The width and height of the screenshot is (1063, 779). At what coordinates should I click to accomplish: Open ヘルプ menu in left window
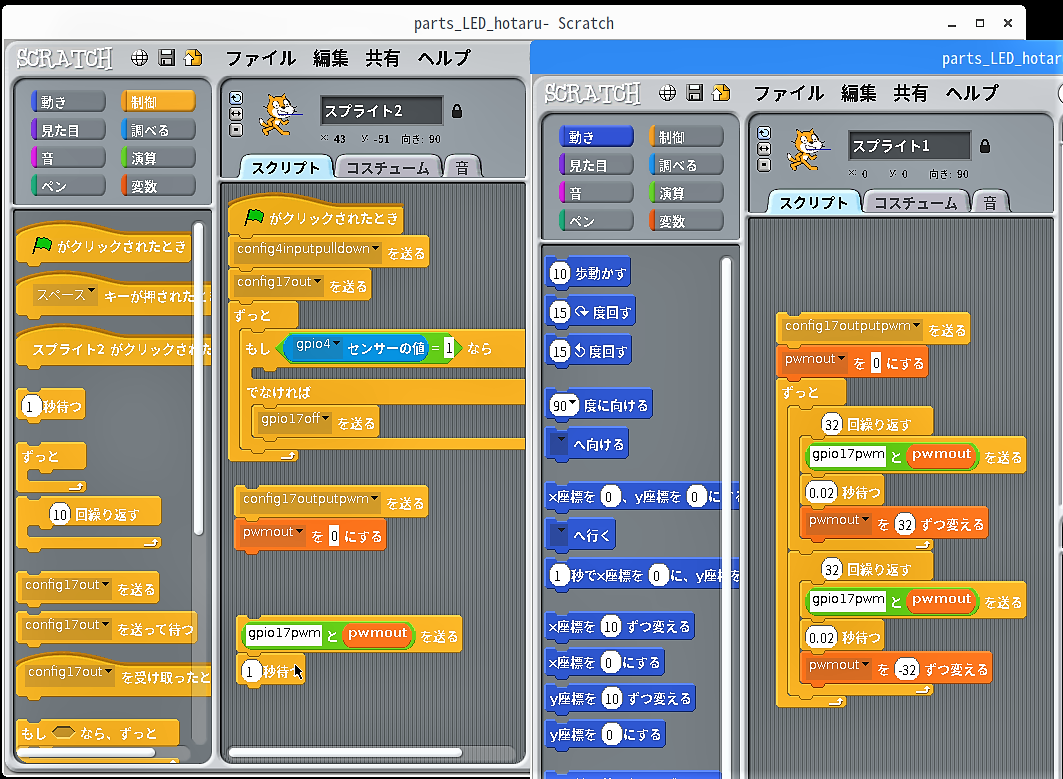(444, 58)
